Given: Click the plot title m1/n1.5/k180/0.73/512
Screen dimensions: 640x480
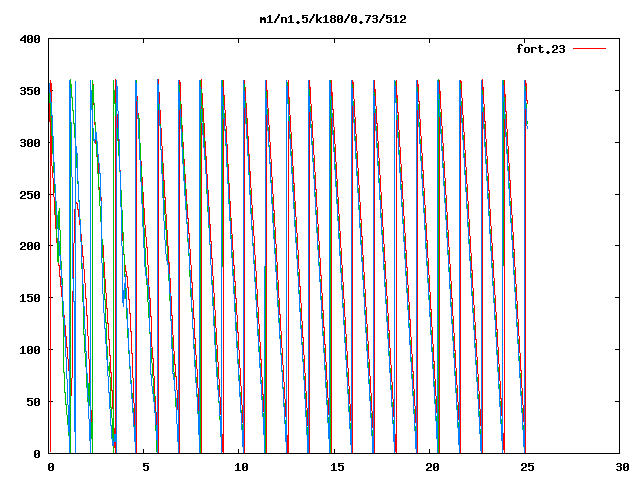Looking at the screenshot, I should 333,19.
